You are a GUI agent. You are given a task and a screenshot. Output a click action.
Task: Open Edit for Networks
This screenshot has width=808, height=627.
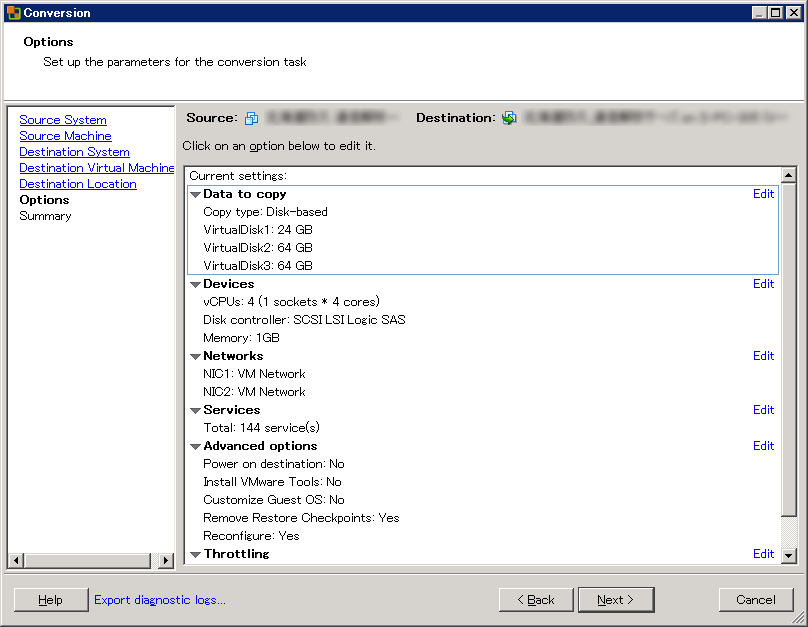[x=763, y=356]
